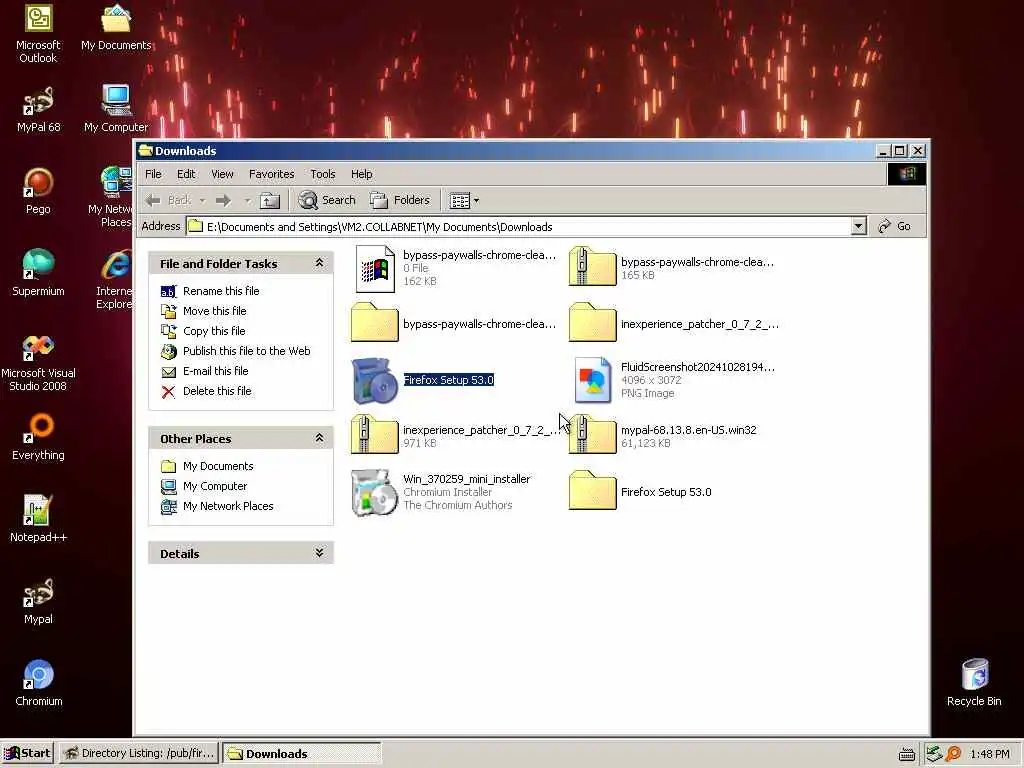The height and width of the screenshot is (768, 1024).
Task: Open the Favorites menu
Action: coord(272,174)
